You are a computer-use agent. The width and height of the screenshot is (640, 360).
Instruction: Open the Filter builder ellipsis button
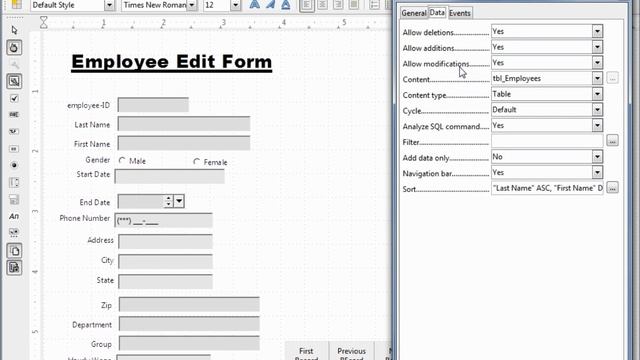(612, 141)
